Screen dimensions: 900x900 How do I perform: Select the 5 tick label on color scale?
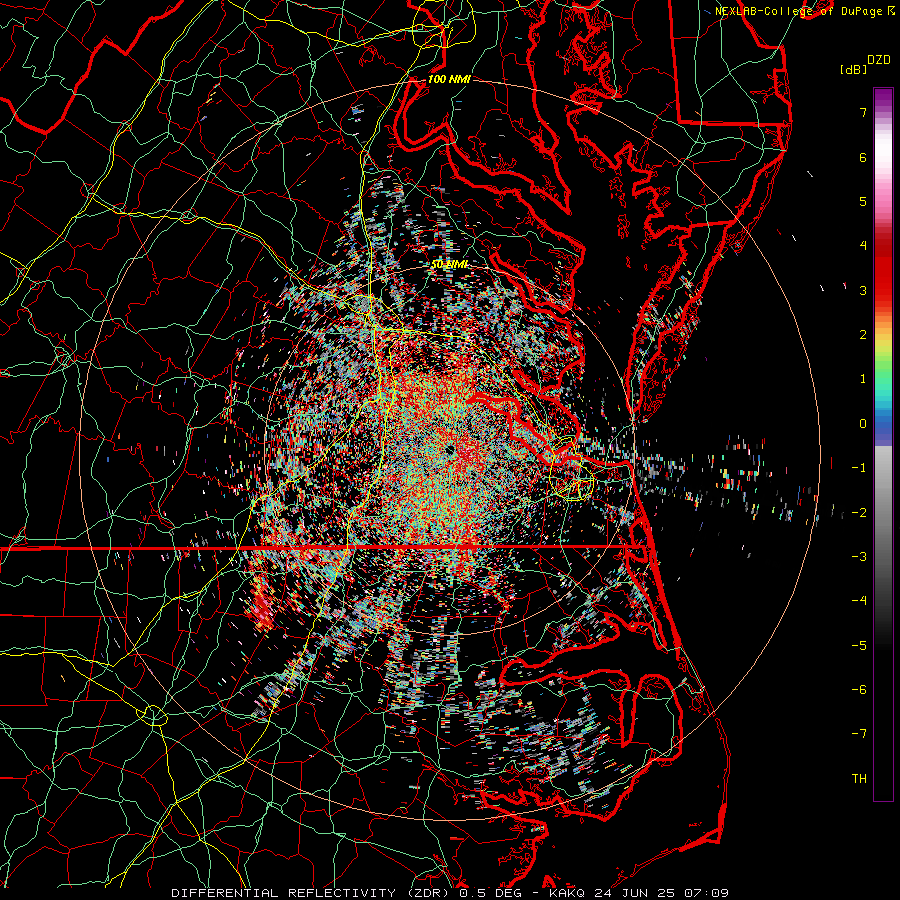click(x=863, y=201)
